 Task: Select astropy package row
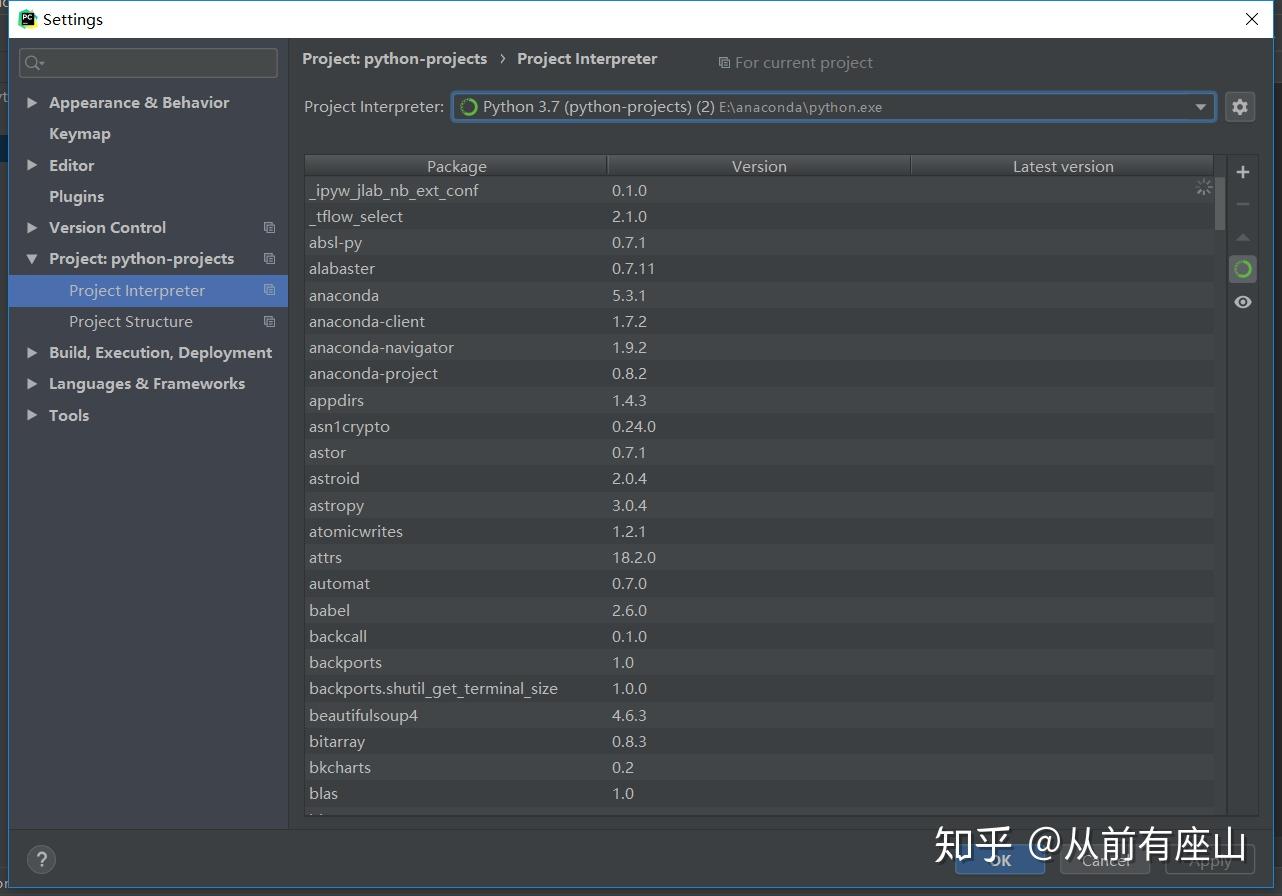pos(759,505)
